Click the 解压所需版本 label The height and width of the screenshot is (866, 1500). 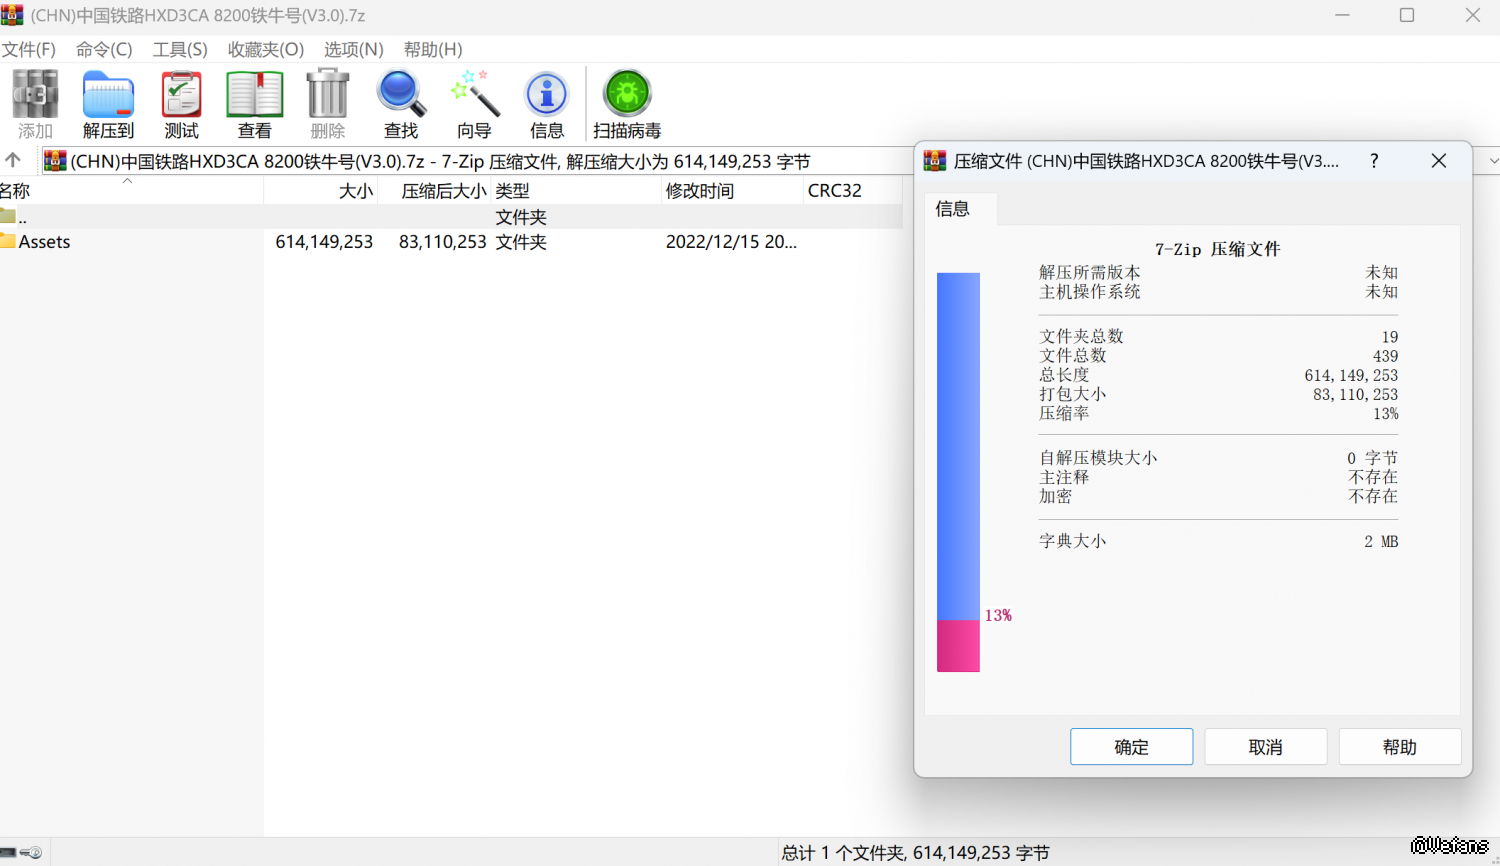[x=1089, y=272]
